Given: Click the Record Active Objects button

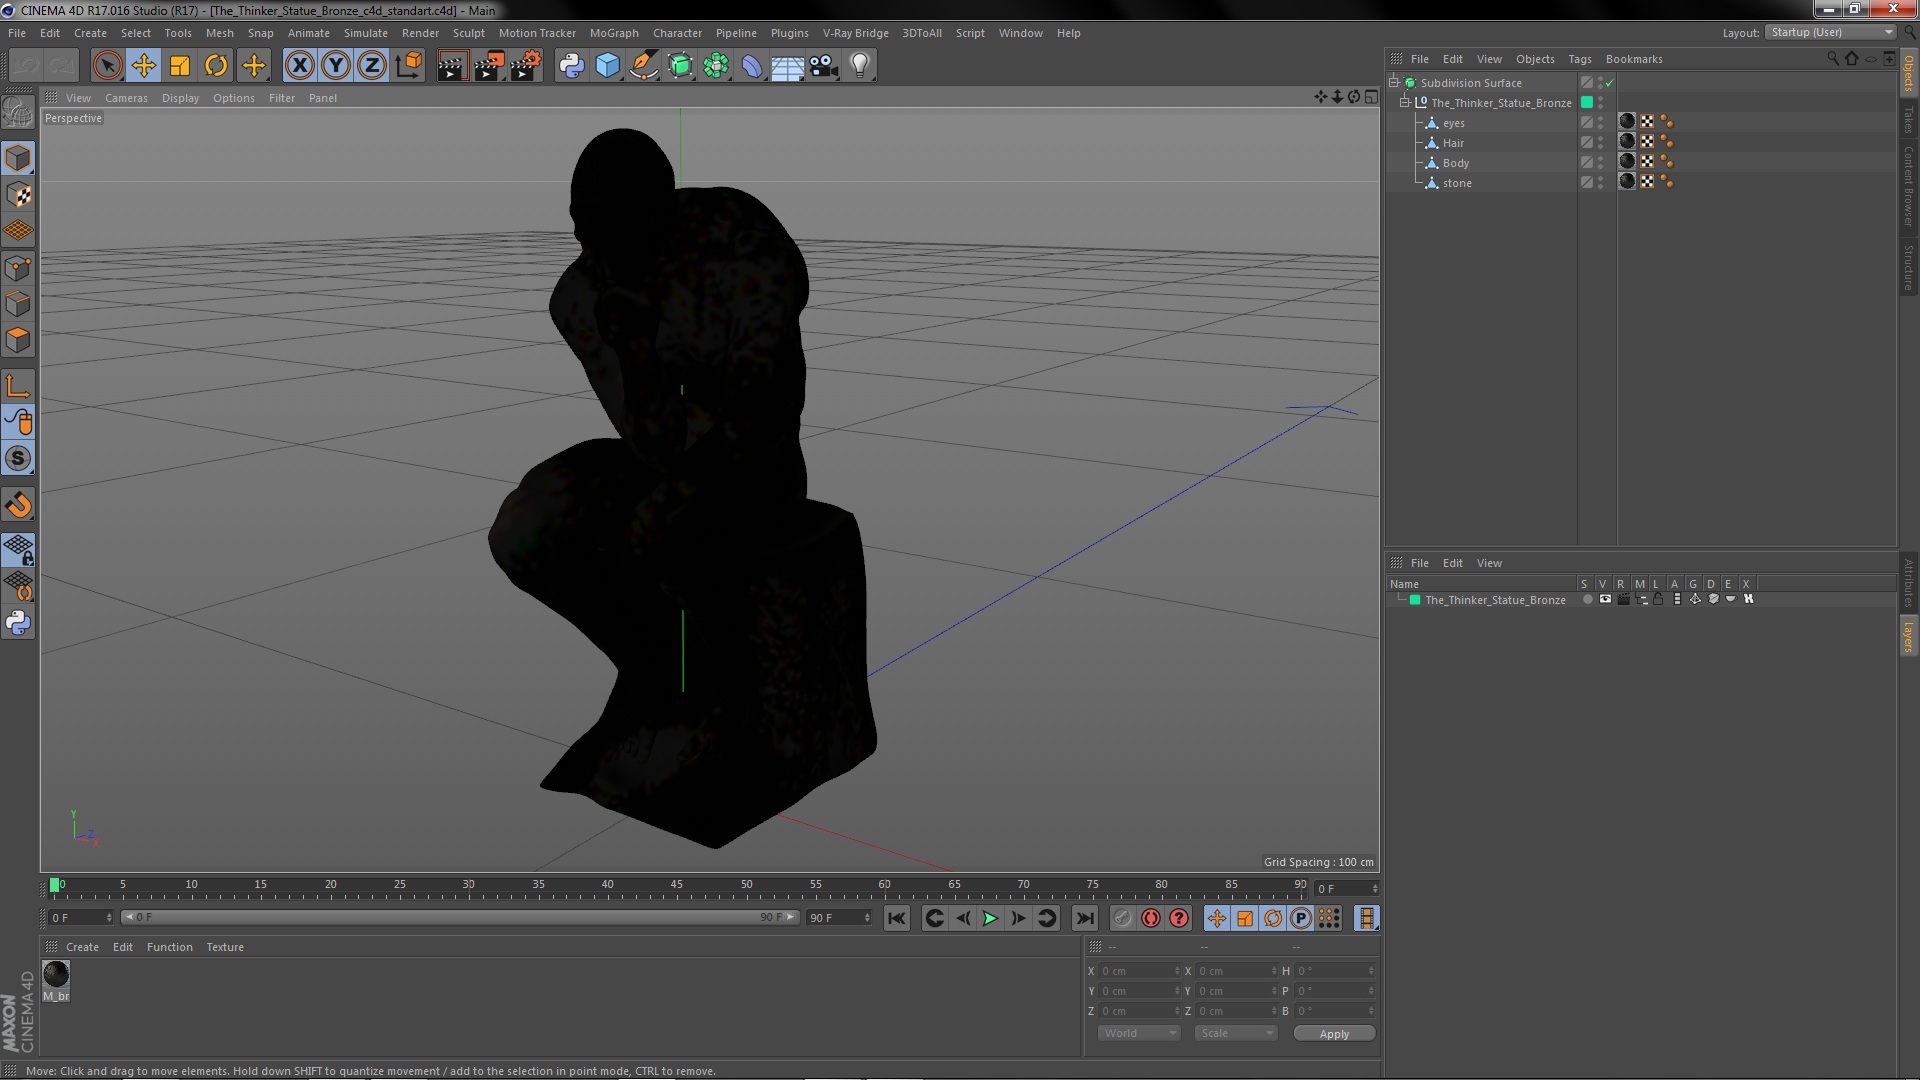Looking at the screenshot, I should pos(1123,918).
